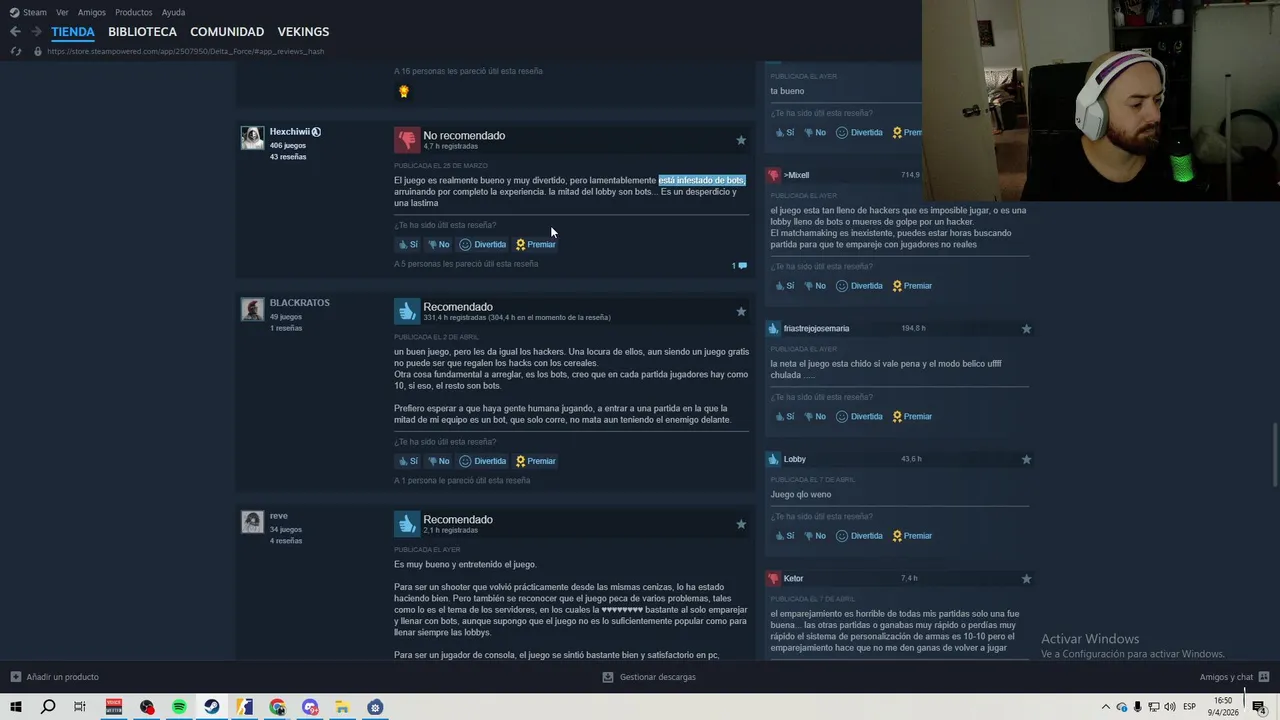The height and width of the screenshot is (720, 1280).
Task: Vote Sí on Hexchiwii's review
Action: (408, 244)
